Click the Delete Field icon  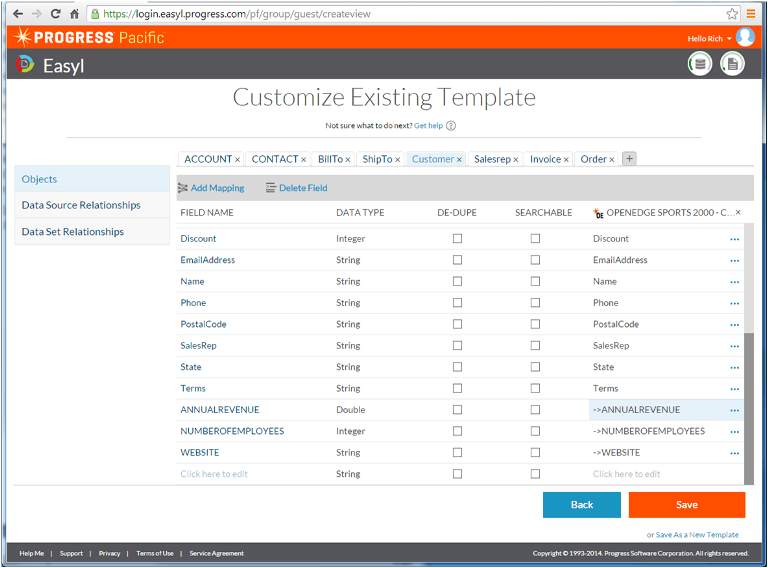(x=271, y=188)
